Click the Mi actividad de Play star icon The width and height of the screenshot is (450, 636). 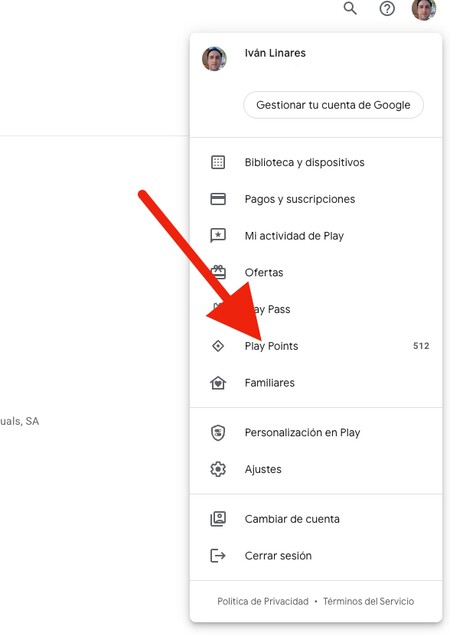pos(218,236)
